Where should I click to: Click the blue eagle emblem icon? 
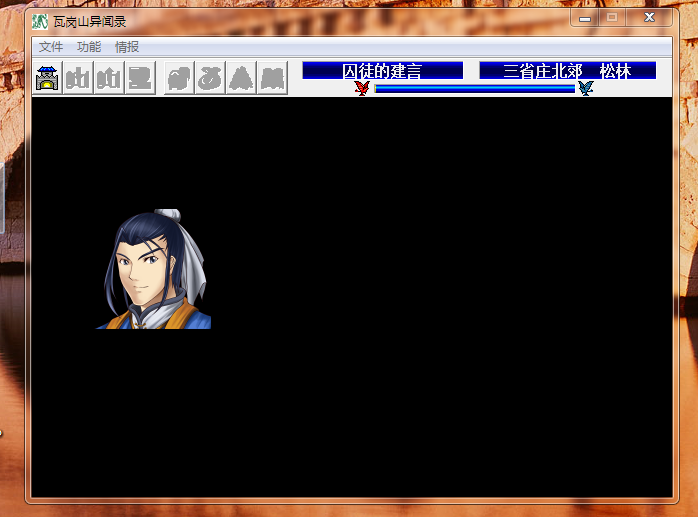pos(586,88)
